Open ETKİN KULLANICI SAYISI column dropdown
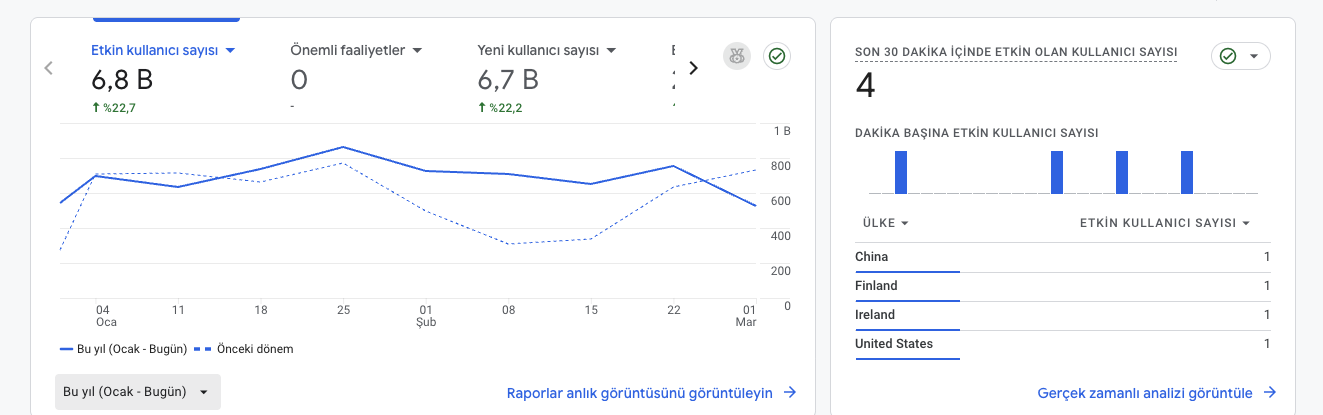Image resolution: width=1323 pixels, height=415 pixels. click(1165, 223)
